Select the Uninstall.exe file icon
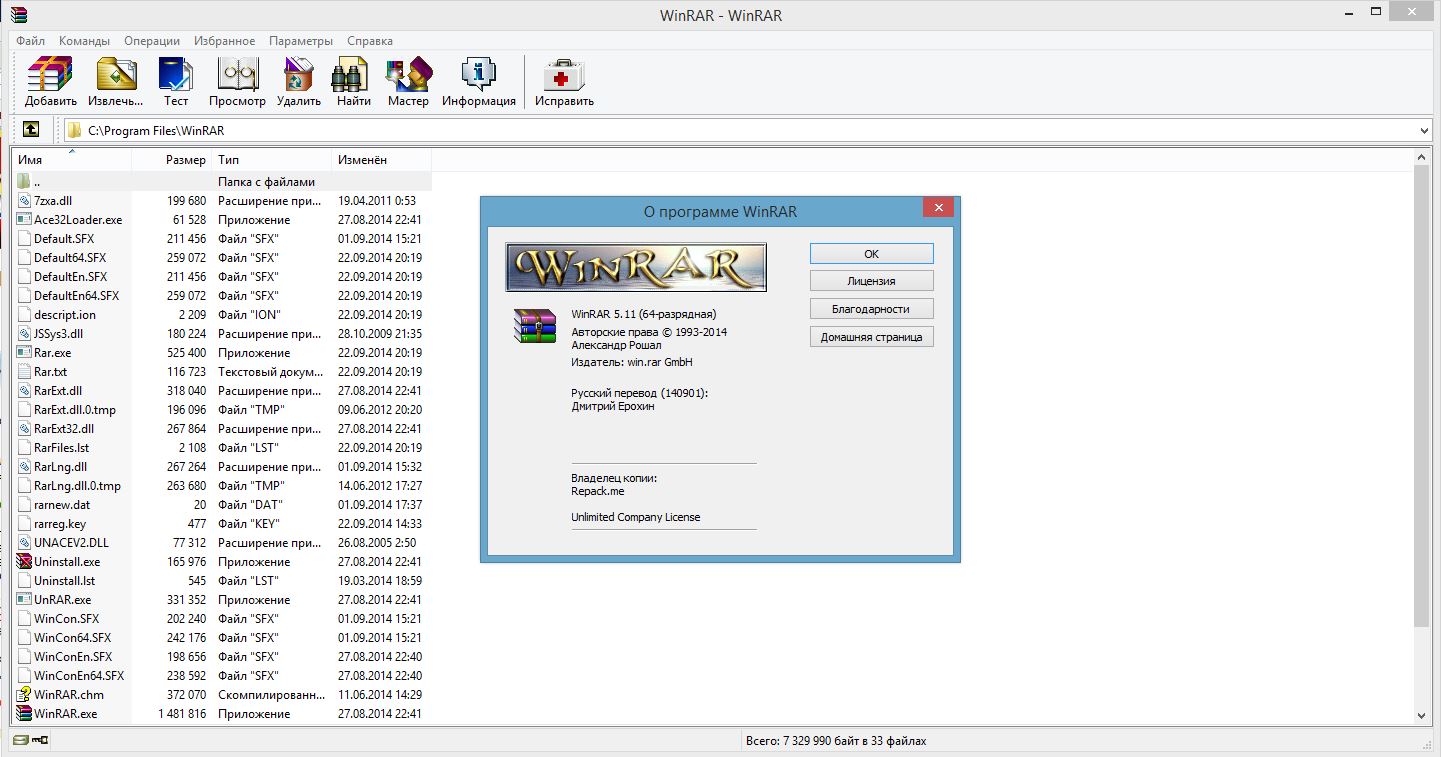This screenshot has width=1441, height=757. coord(24,562)
